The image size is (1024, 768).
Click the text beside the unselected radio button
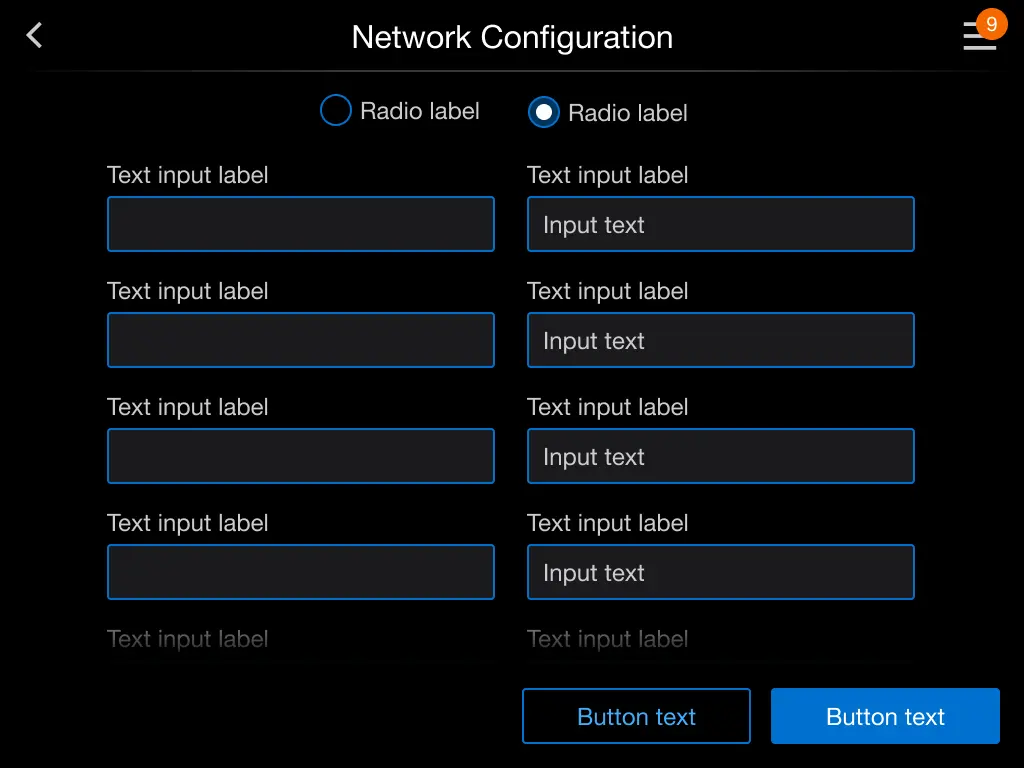(x=419, y=111)
